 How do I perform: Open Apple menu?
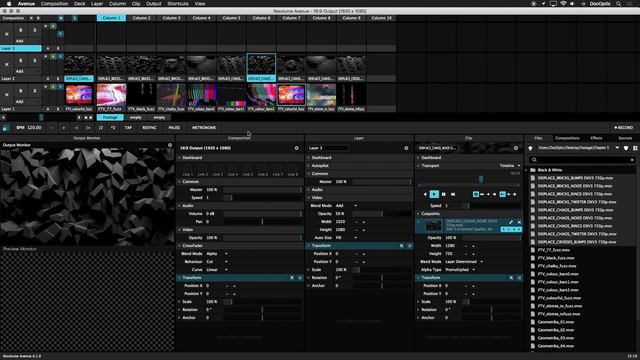[x=9, y=4]
